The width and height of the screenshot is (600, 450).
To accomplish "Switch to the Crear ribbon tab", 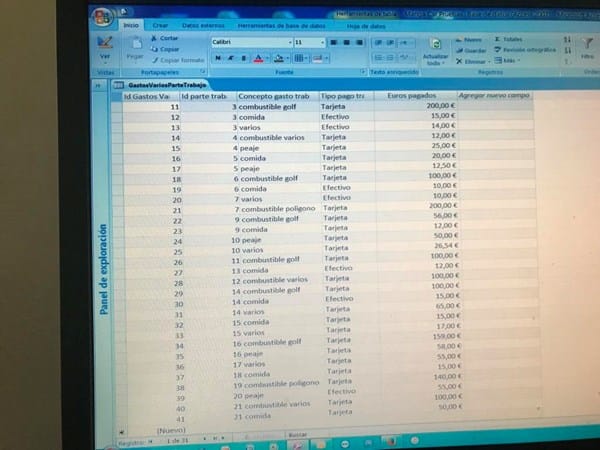I will point(160,25).
